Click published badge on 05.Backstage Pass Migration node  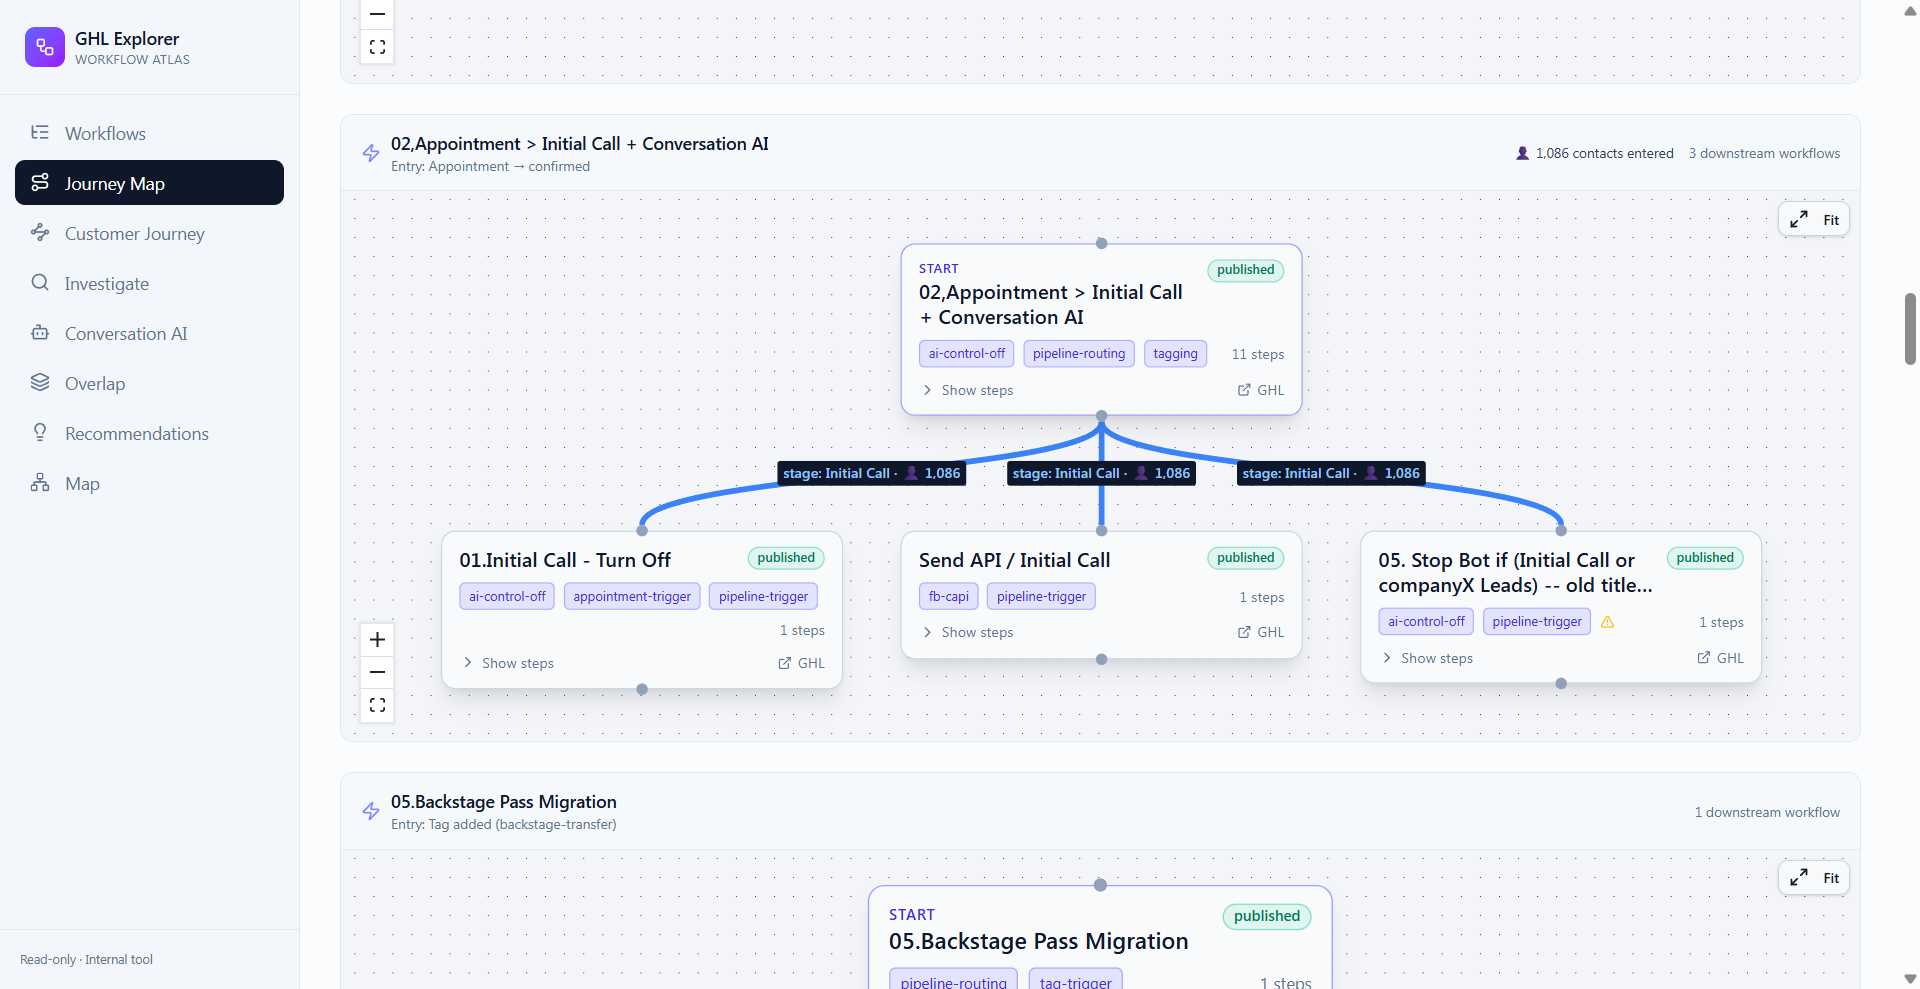(x=1267, y=916)
